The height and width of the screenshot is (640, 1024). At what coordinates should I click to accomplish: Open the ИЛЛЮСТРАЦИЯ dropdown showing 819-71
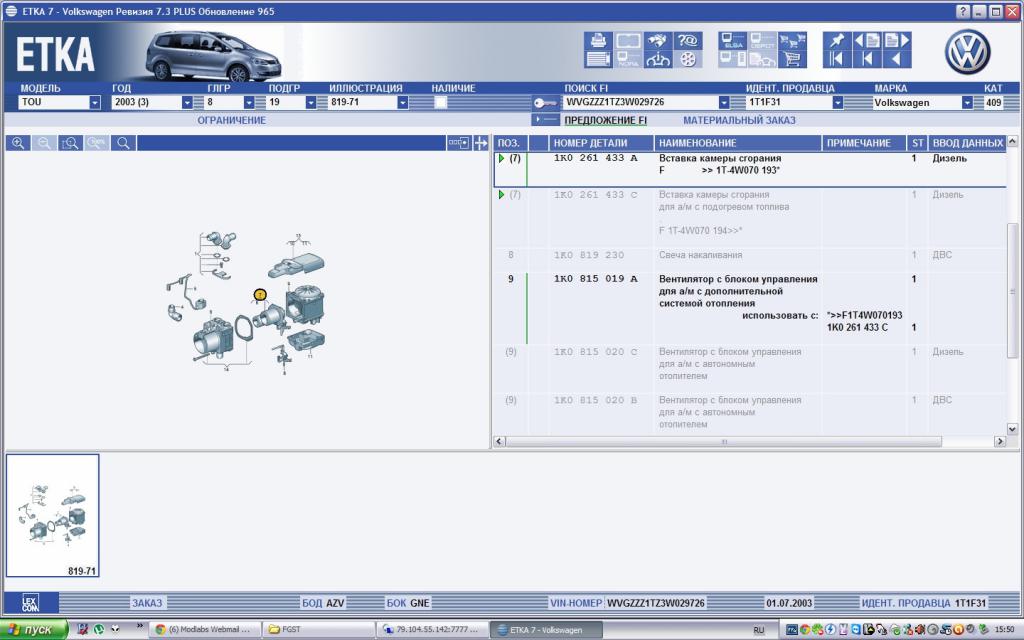[403, 103]
